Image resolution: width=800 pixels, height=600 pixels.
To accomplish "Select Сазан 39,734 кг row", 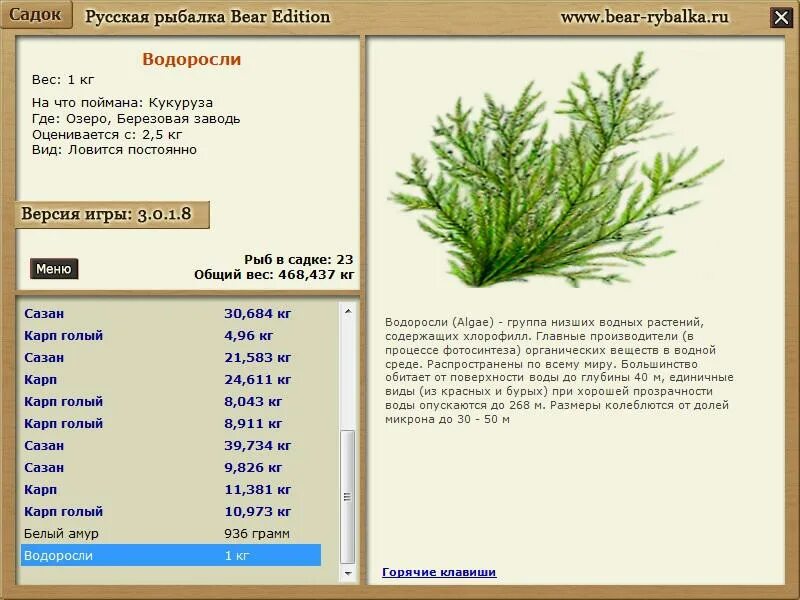I will [x=171, y=445].
